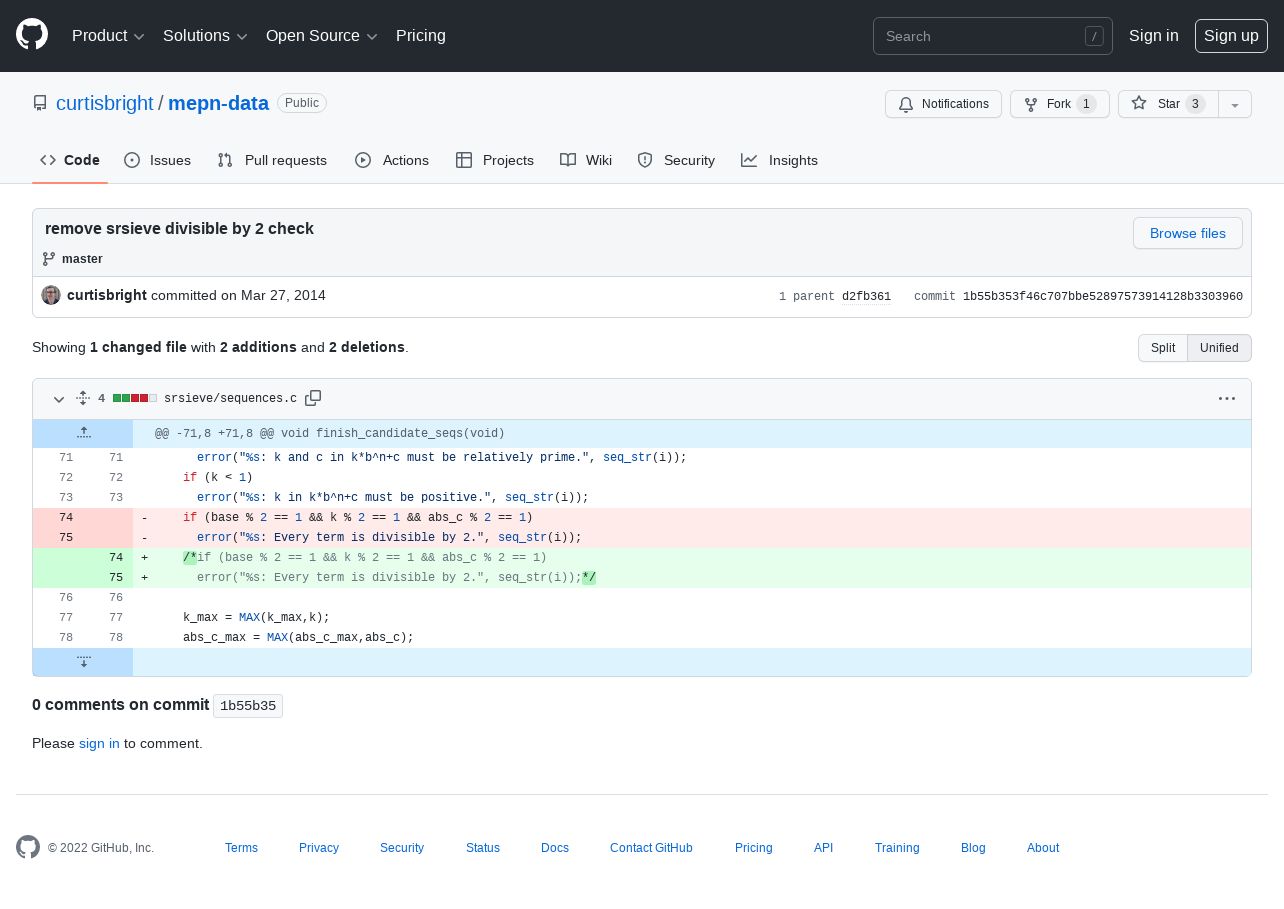The height and width of the screenshot is (909, 1284).
Task: Open the footer Pricing link
Action: point(754,848)
